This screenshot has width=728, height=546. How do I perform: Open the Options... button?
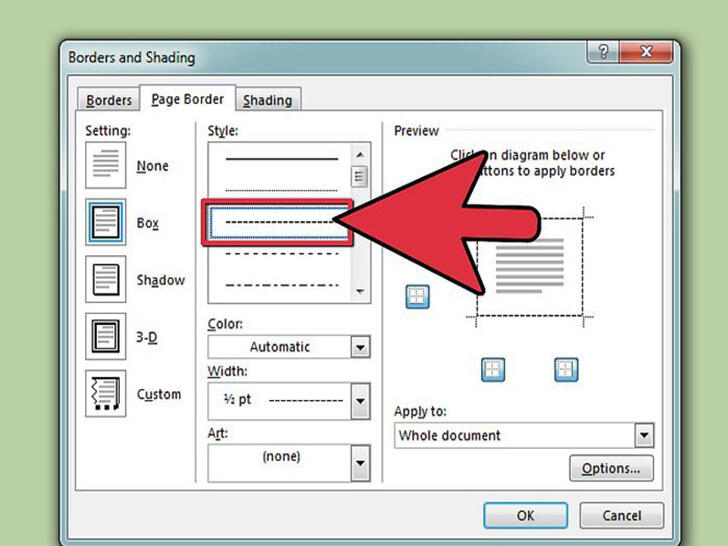(611, 468)
